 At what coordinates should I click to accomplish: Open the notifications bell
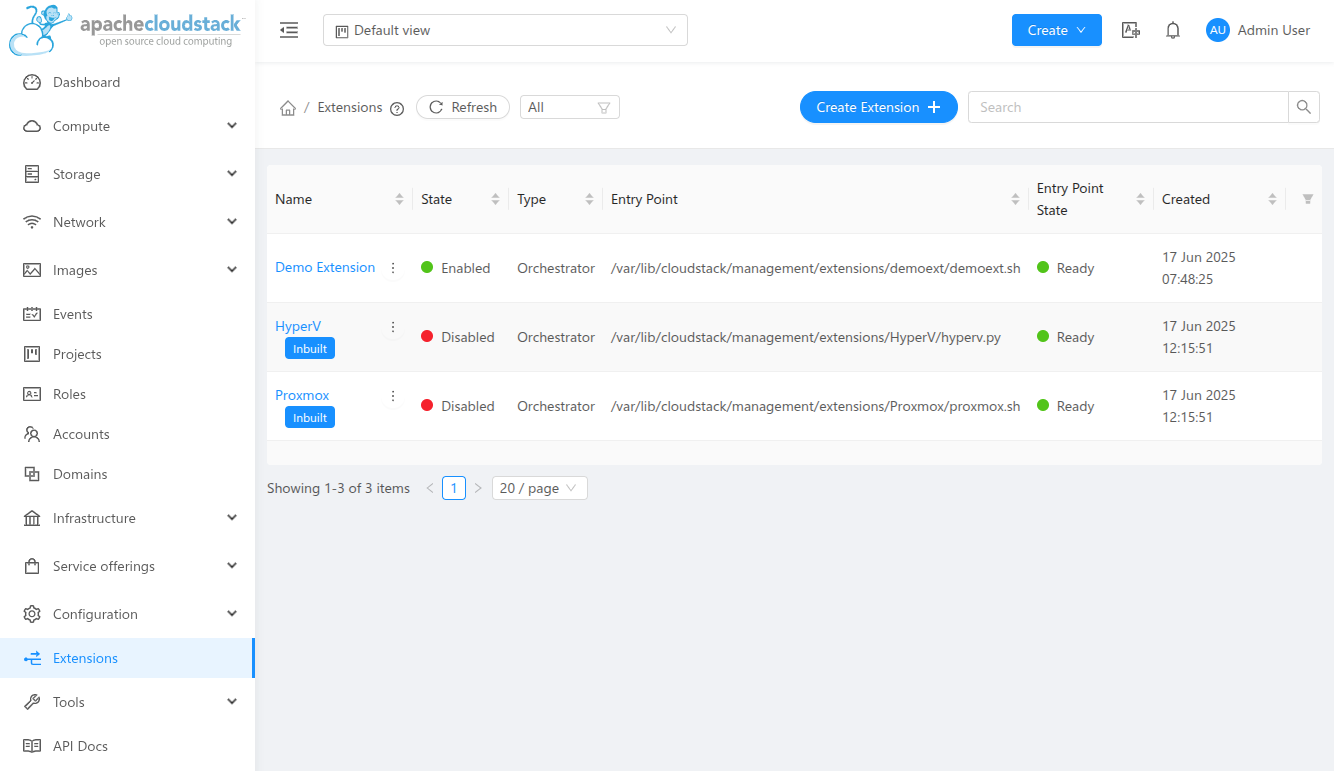(1173, 30)
